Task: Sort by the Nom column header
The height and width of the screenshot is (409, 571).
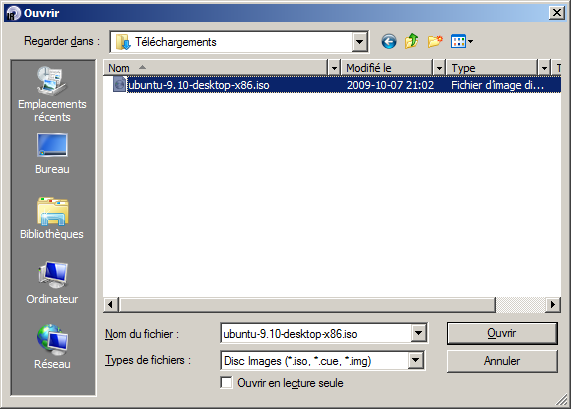Action: 216,68
